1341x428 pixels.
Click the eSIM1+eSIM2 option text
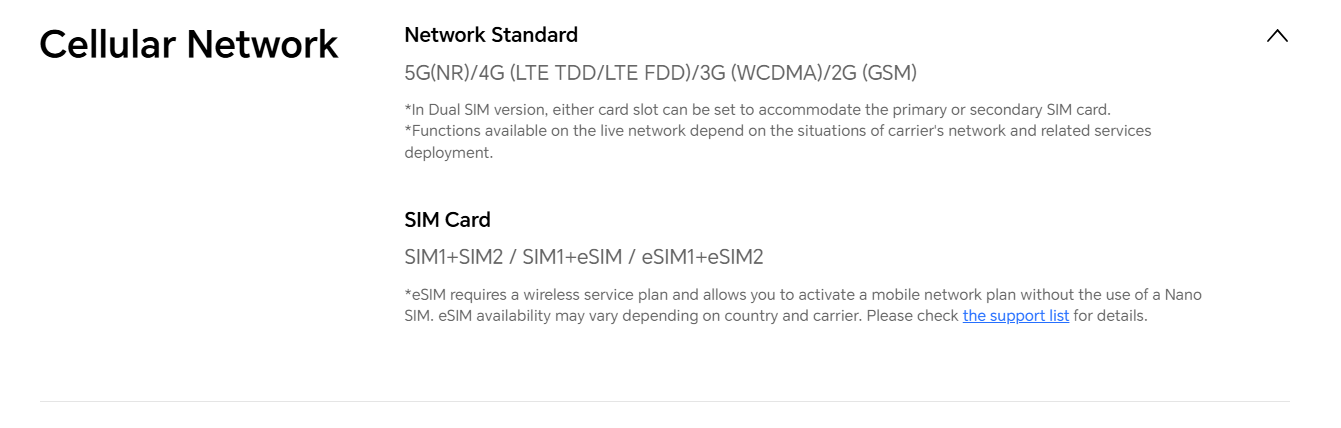click(x=702, y=257)
